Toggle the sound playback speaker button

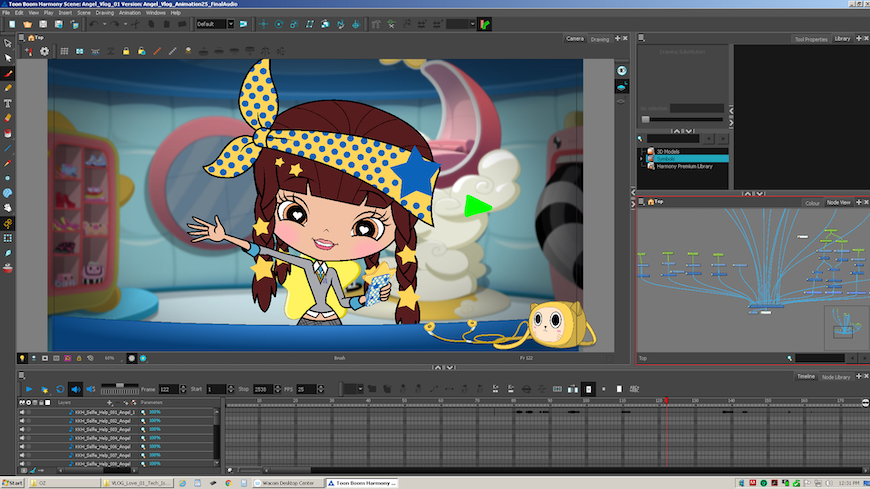click(x=75, y=389)
